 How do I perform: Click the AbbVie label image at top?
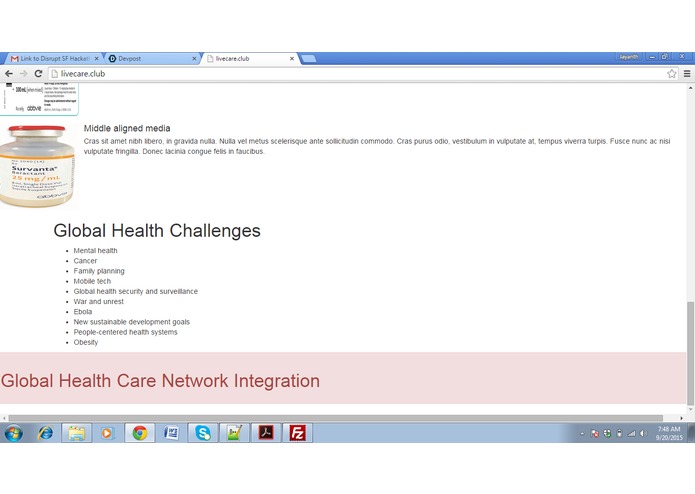(39, 98)
